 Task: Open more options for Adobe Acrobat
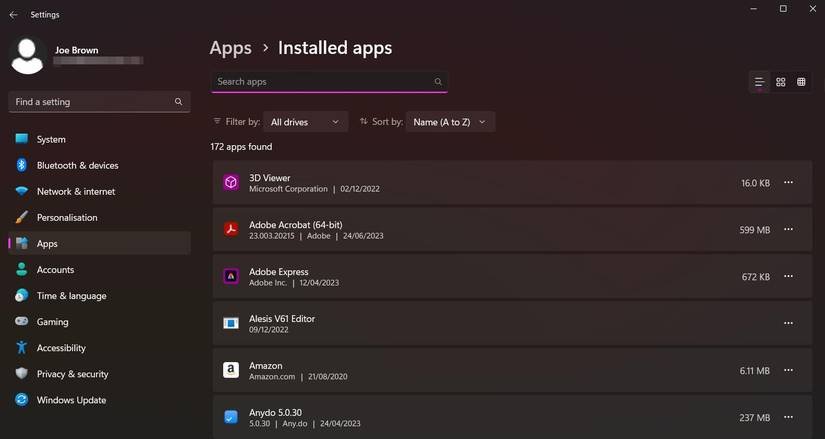pos(788,230)
